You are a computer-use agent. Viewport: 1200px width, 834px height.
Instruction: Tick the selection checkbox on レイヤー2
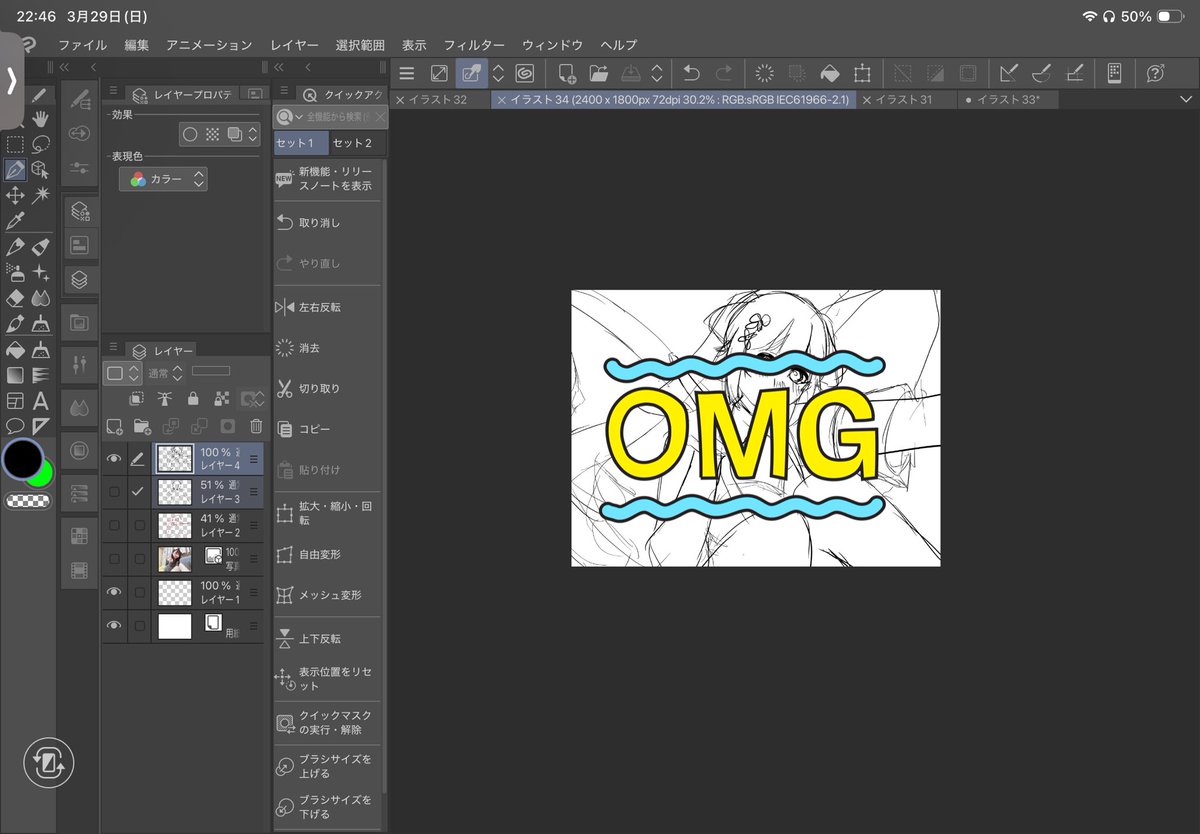point(139,525)
